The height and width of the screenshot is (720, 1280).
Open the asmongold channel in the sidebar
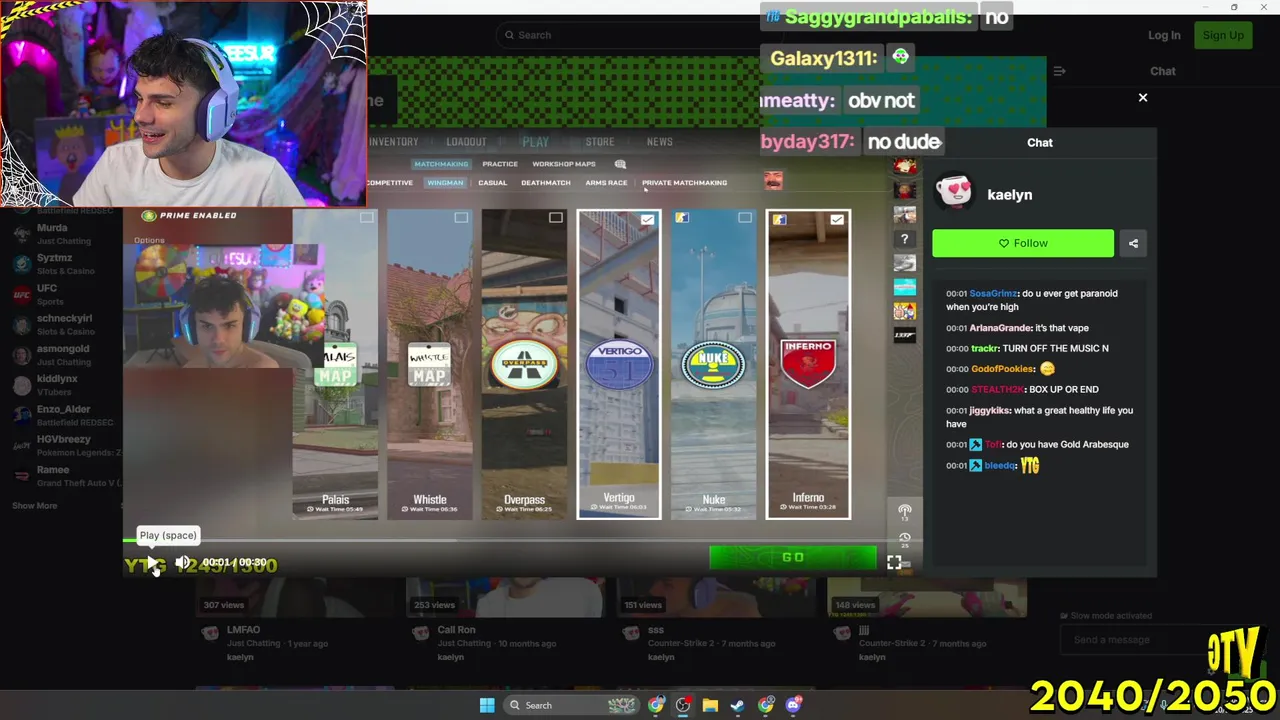pos(65,355)
